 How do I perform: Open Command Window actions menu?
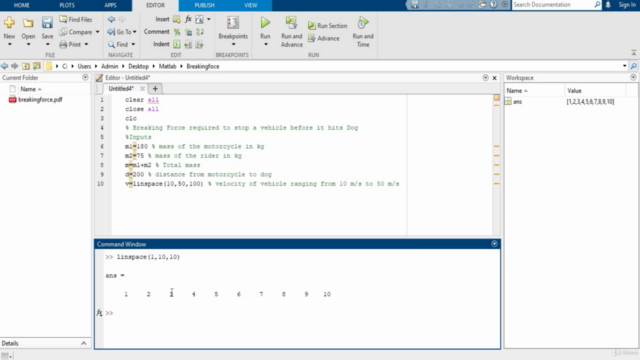494,244
